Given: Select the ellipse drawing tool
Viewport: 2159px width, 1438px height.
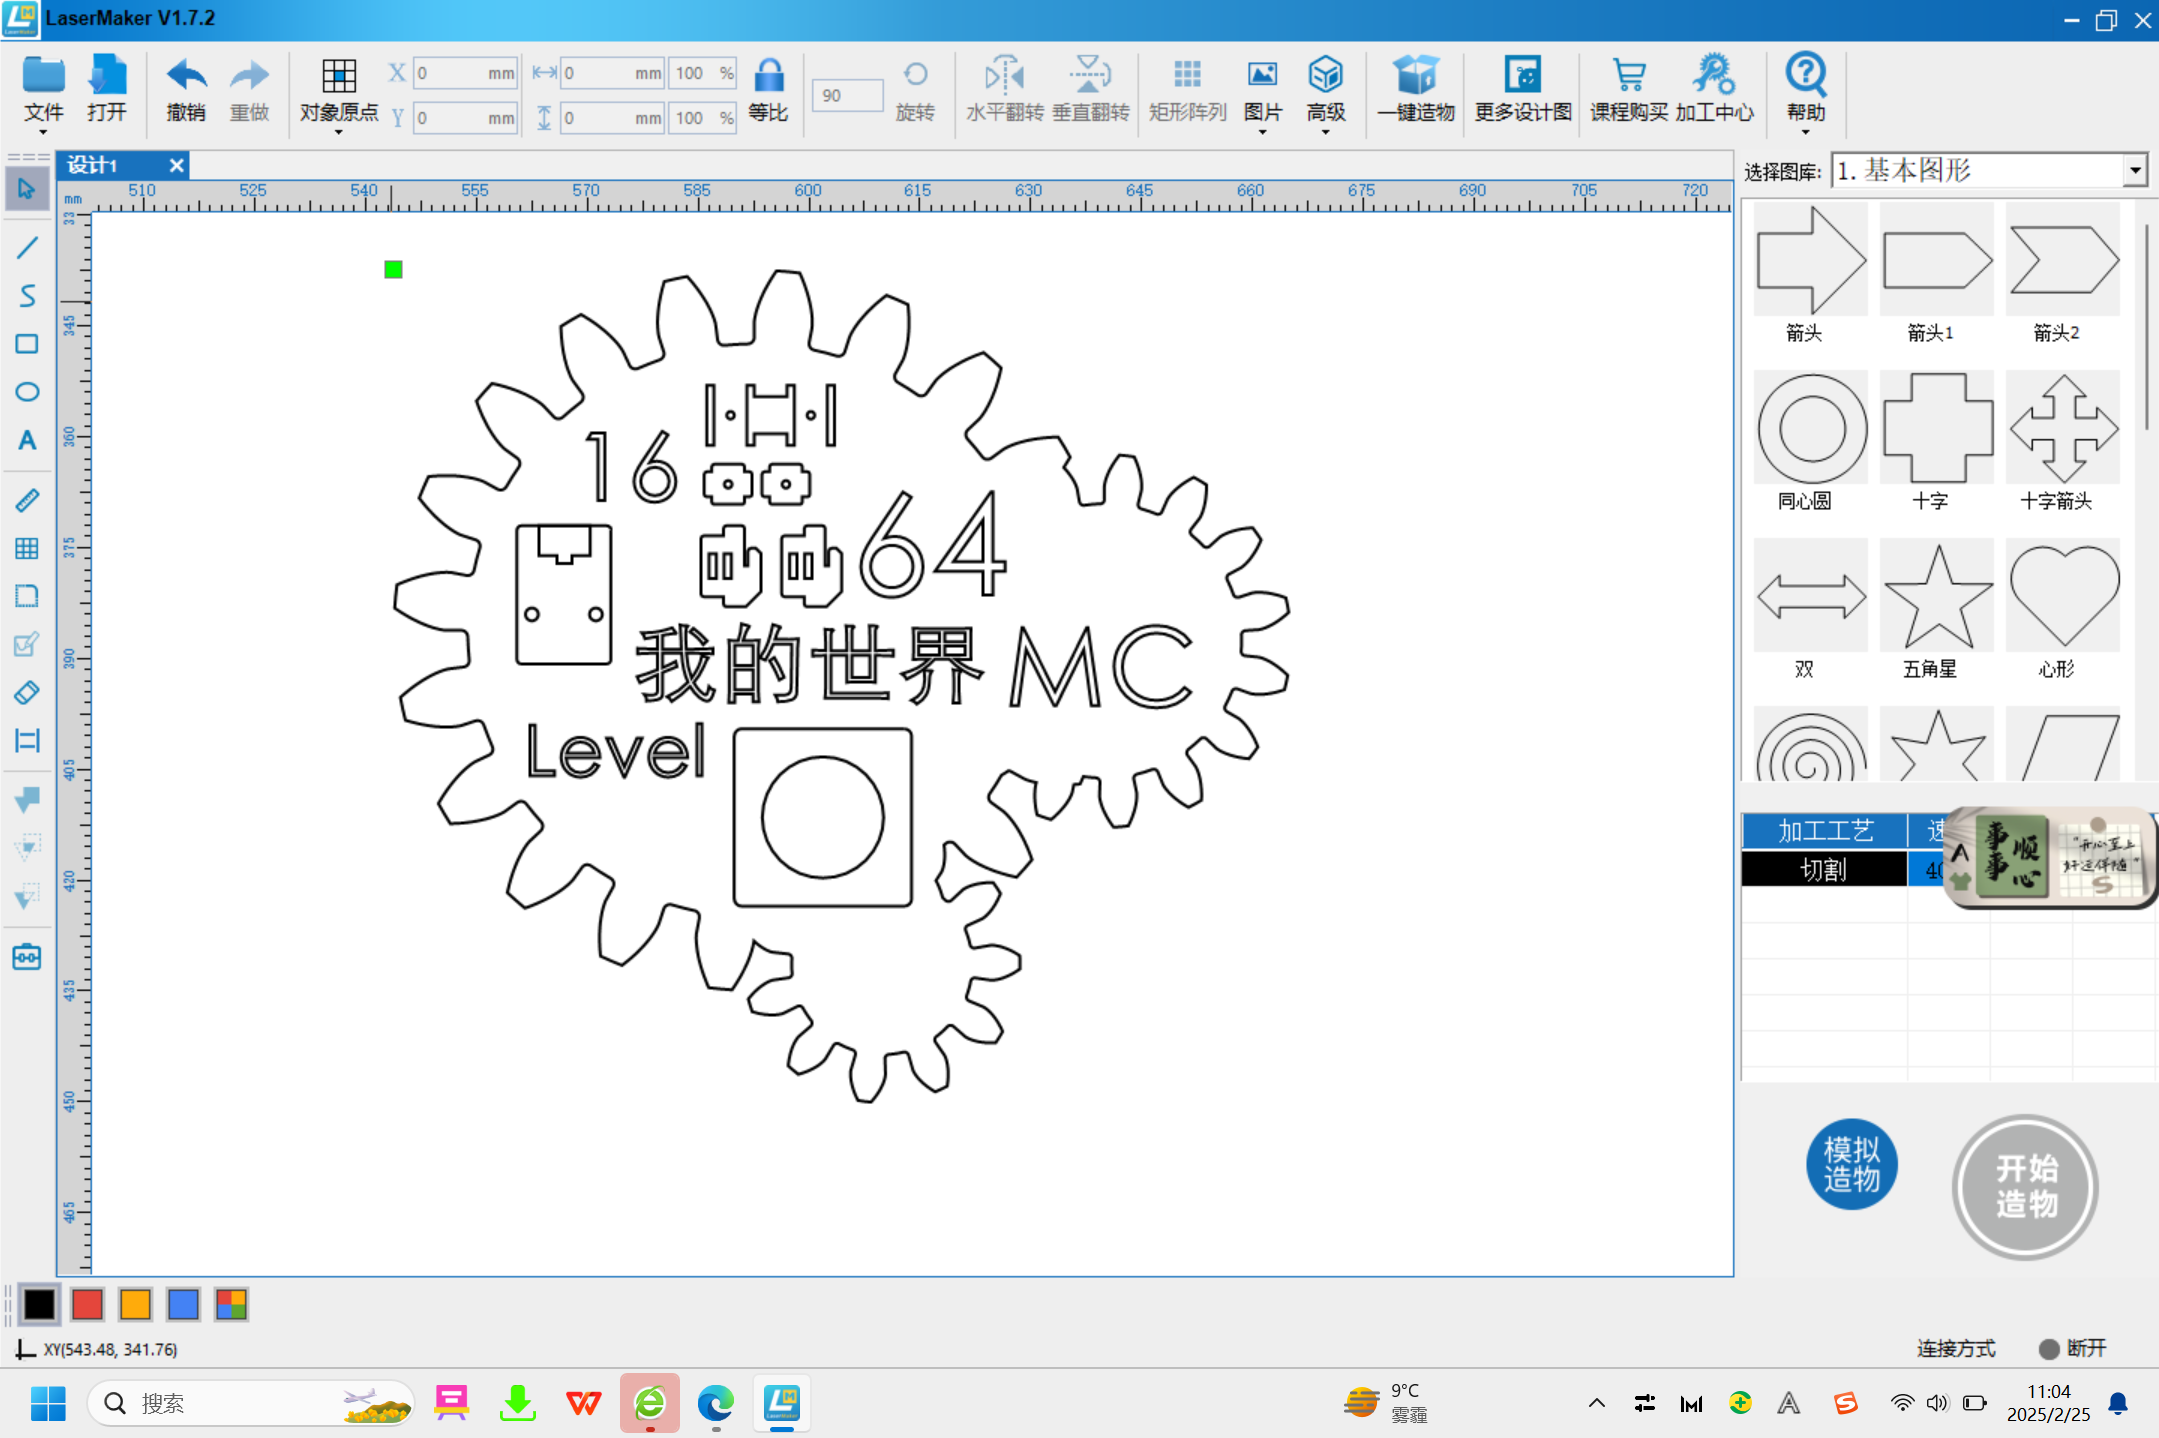Looking at the screenshot, I should [x=27, y=392].
